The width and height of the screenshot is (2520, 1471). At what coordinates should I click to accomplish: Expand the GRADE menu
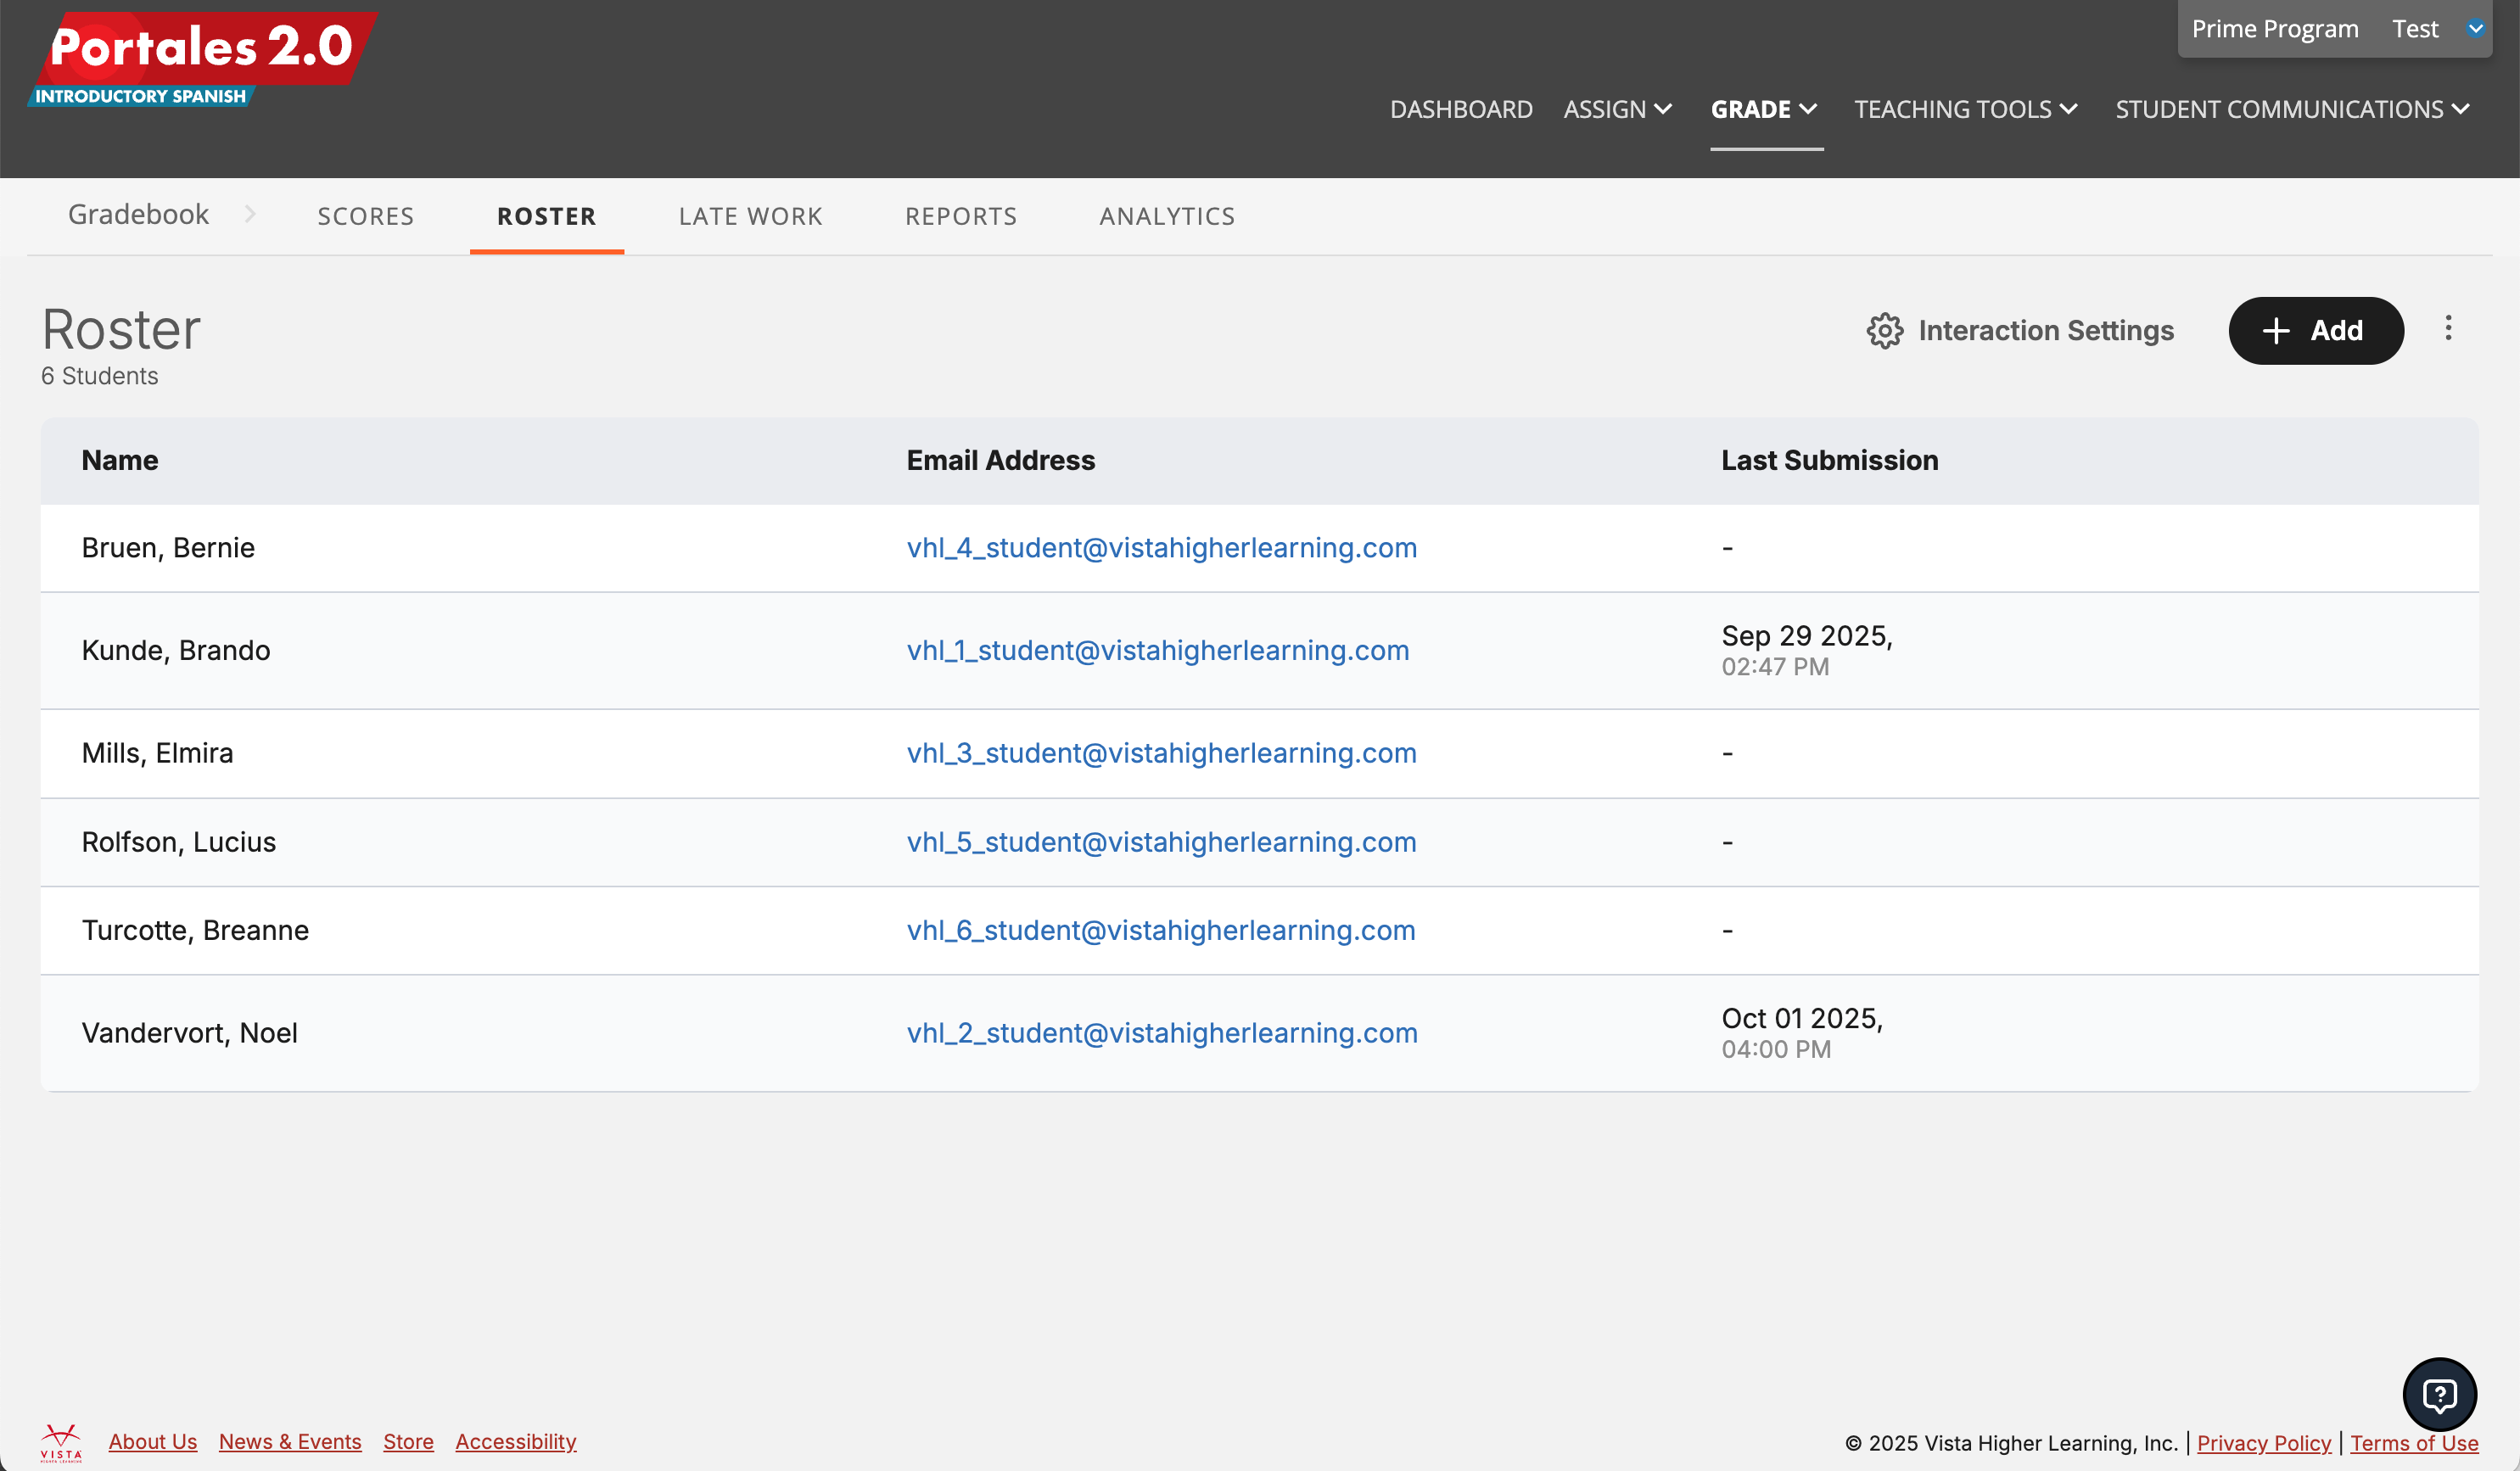point(1765,109)
